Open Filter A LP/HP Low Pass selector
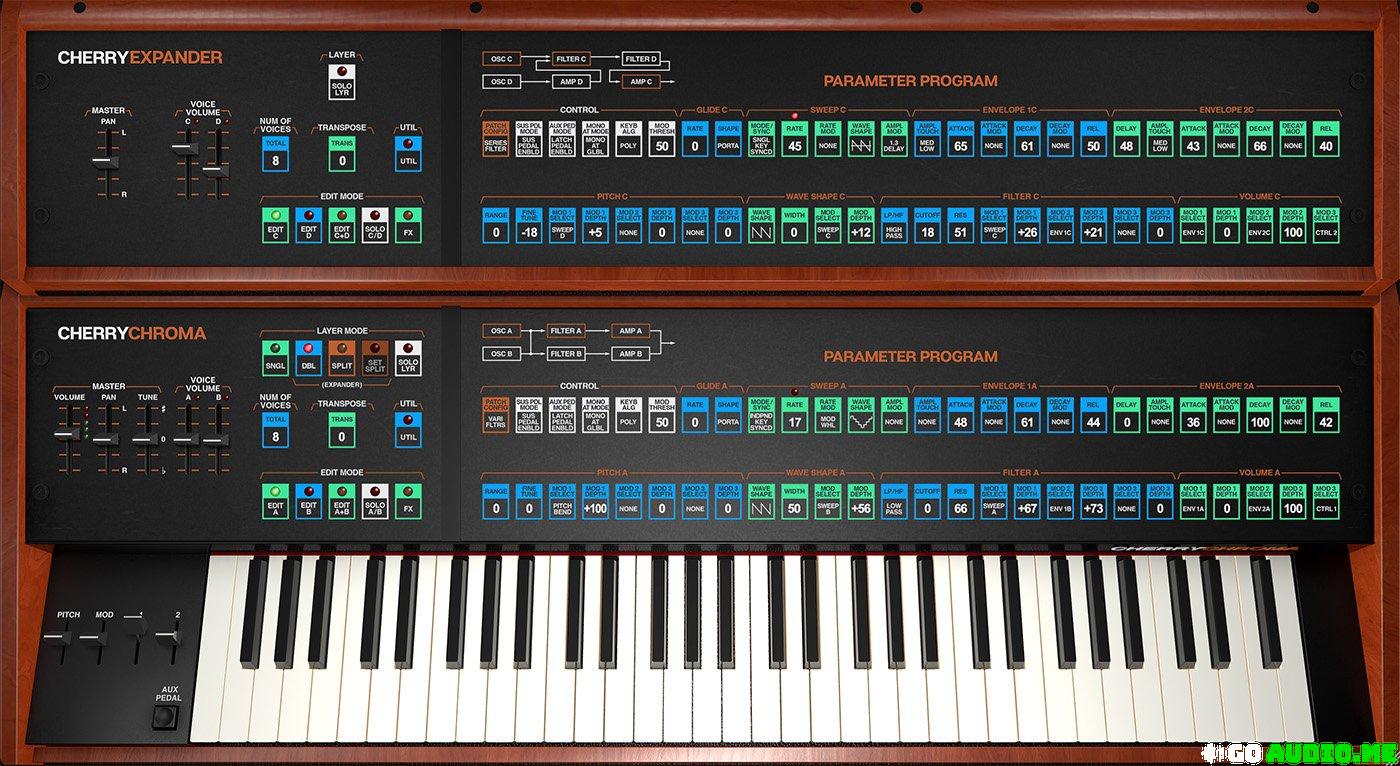This screenshot has width=1400, height=766. pyautogui.click(x=894, y=502)
